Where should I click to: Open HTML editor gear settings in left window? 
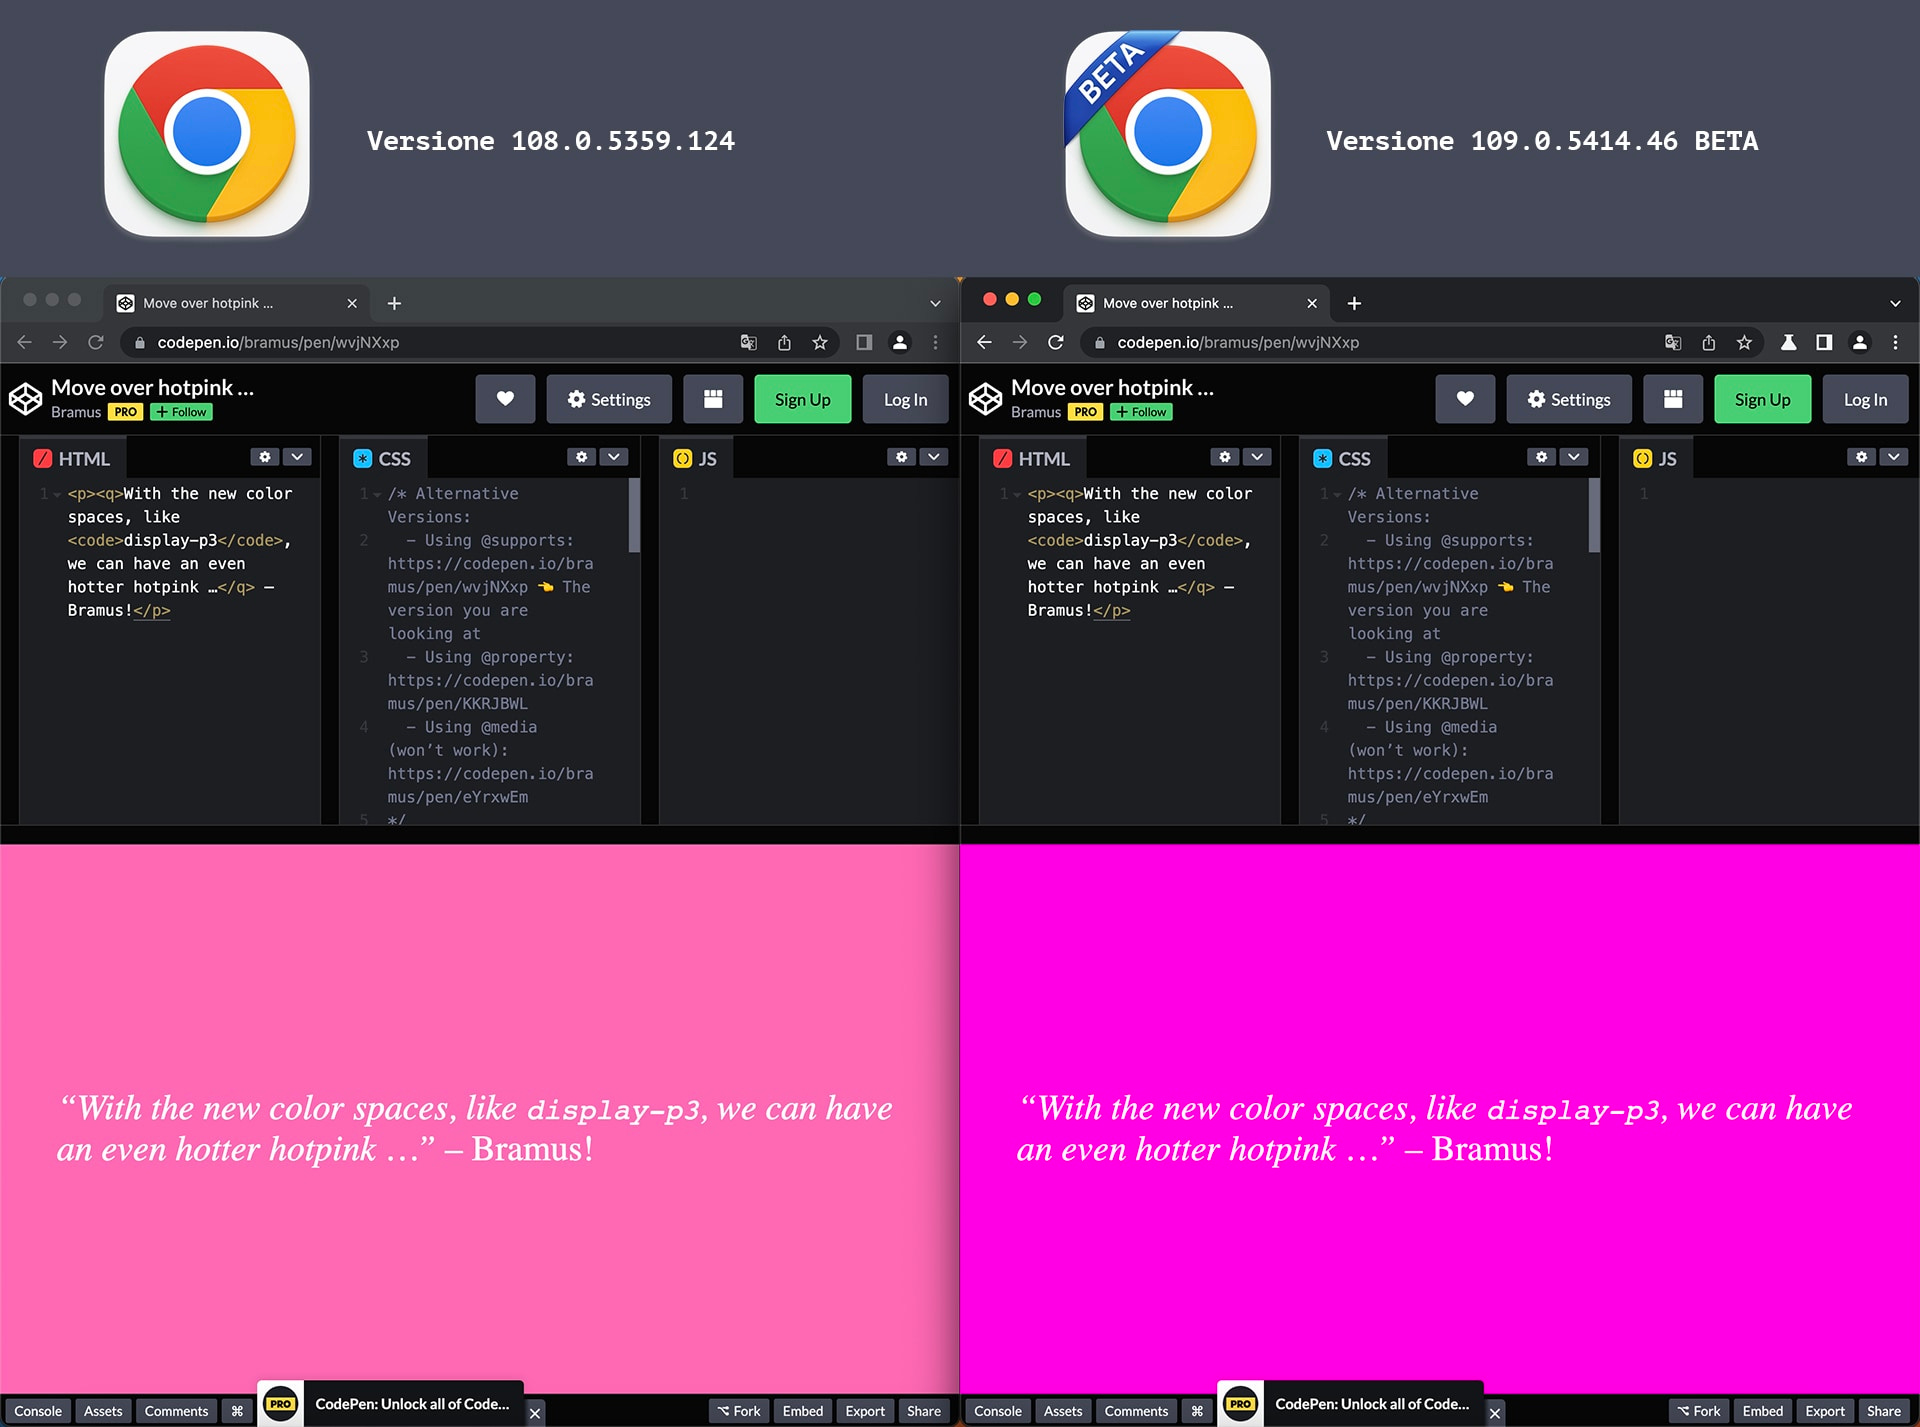coord(264,457)
